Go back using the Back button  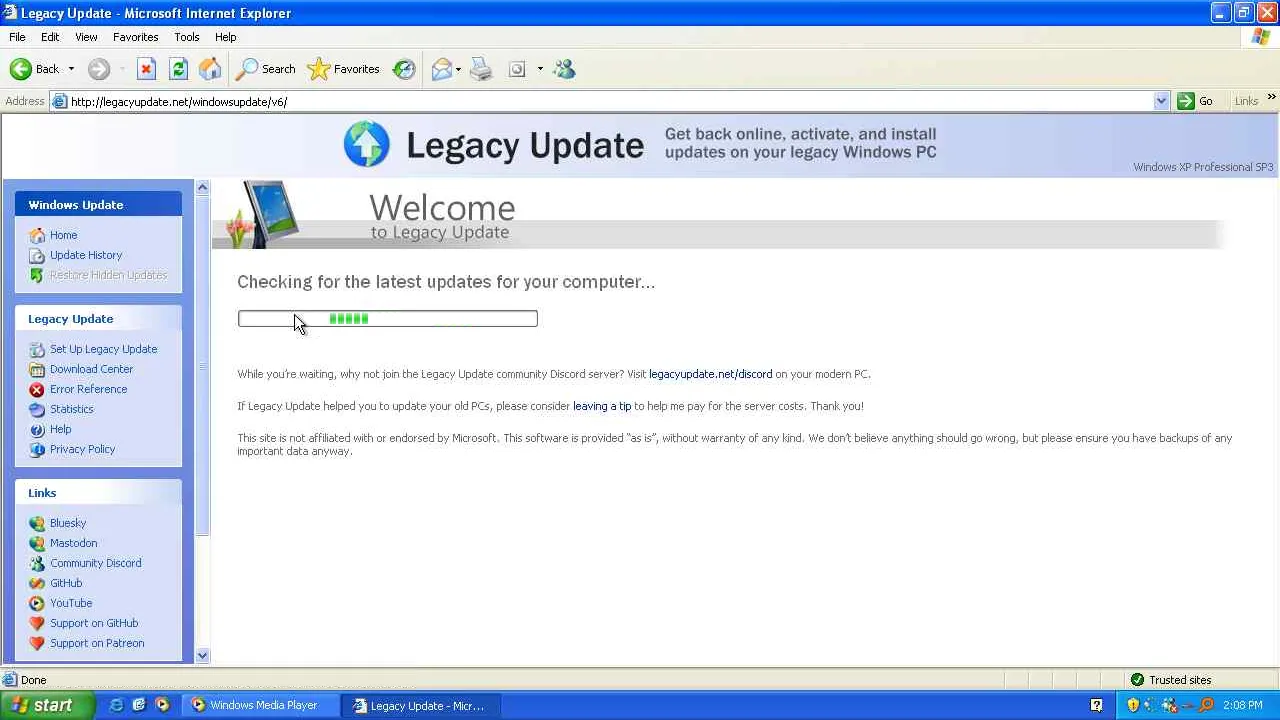coord(35,69)
